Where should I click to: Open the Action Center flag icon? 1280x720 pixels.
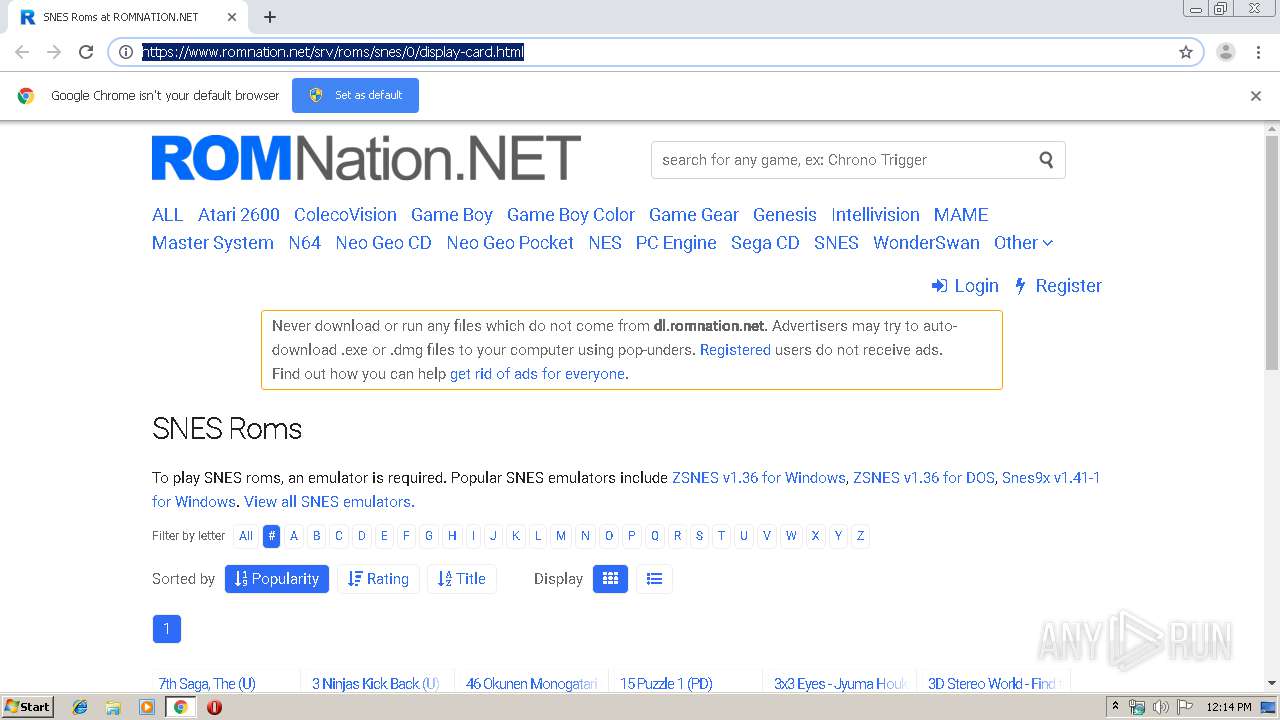coord(1184,707)
